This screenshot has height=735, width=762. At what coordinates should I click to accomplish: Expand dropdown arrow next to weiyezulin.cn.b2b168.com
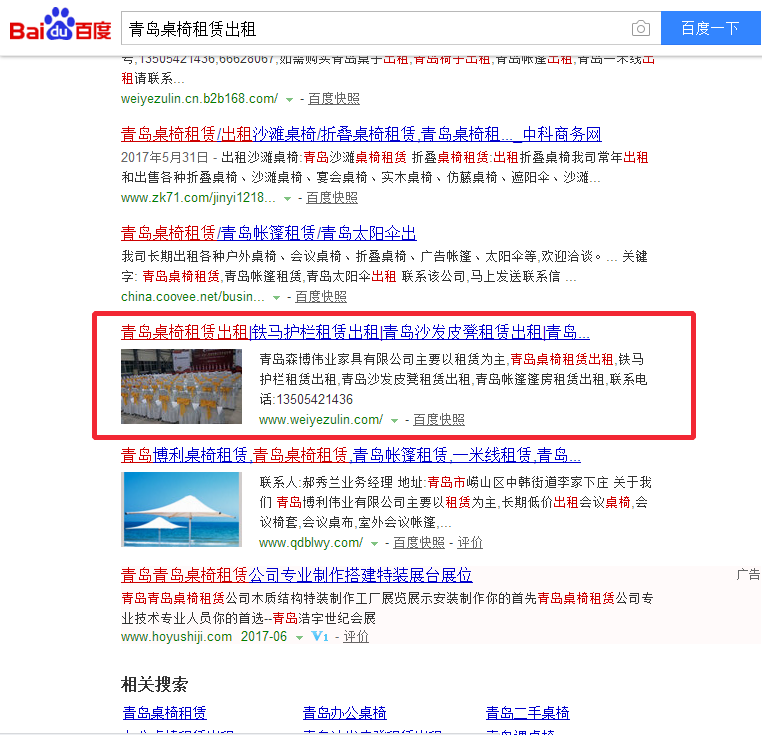point(289,99)
